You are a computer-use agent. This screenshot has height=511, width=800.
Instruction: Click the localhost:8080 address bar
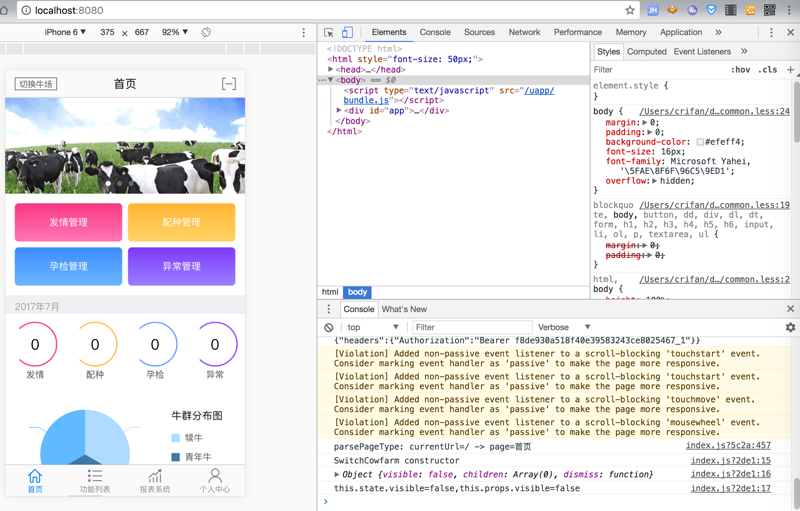327,10
